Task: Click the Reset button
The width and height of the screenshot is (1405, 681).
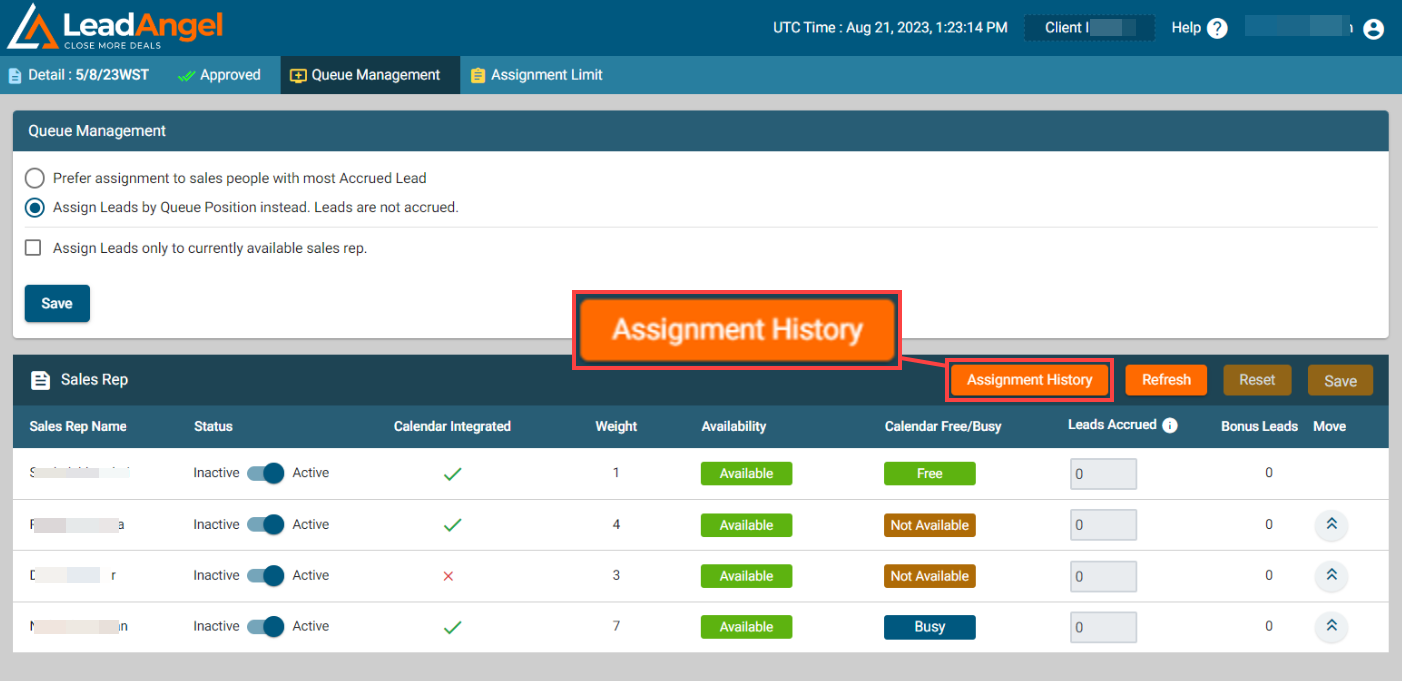Action: click(x=1257, y=380)
